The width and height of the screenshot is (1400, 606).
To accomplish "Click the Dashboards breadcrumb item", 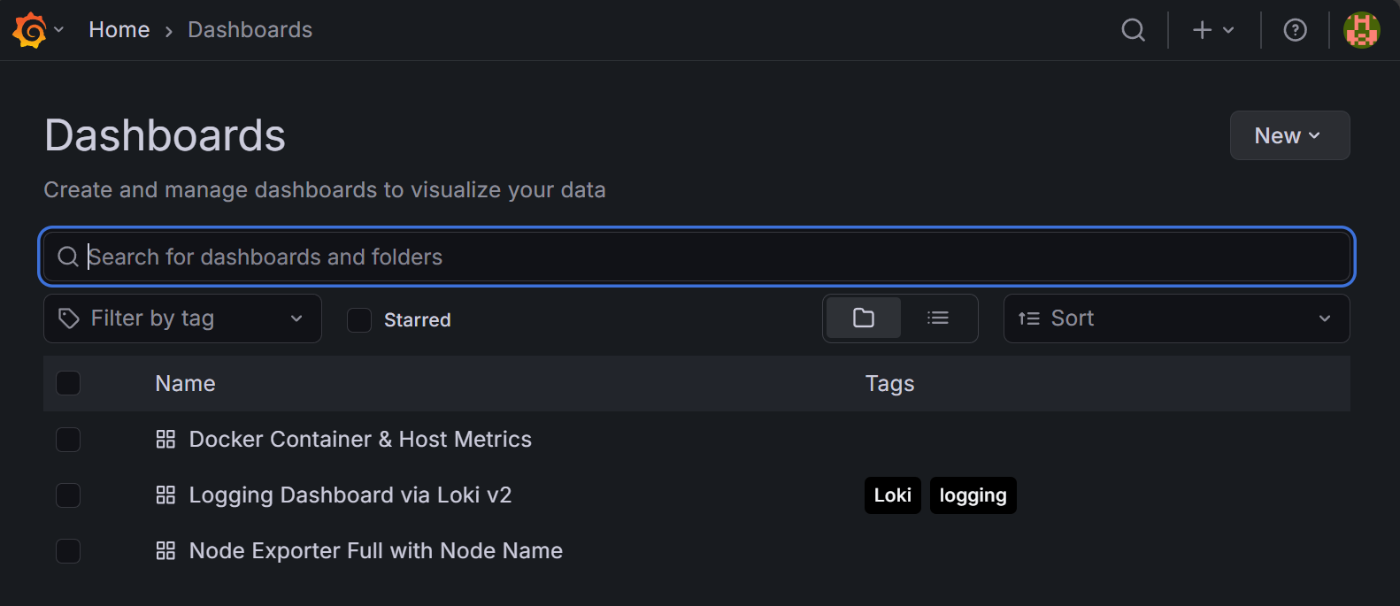I will click(x=250, y=30).
